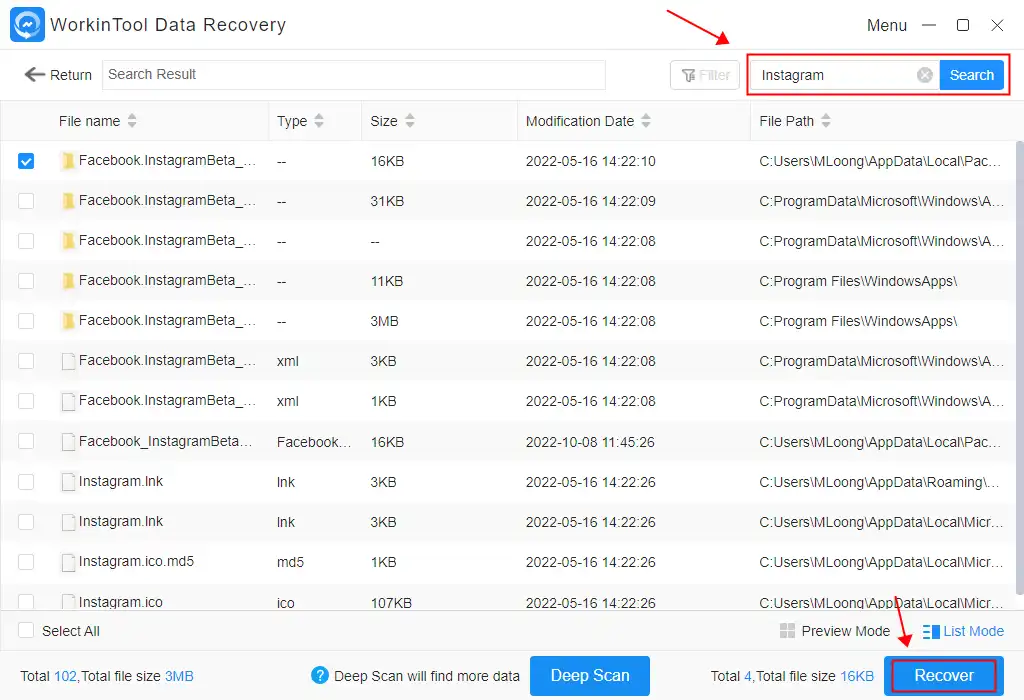Click the file icon of the 1KB xml row
Viewport: 1024px width, 700px height.
pos(68,401)
